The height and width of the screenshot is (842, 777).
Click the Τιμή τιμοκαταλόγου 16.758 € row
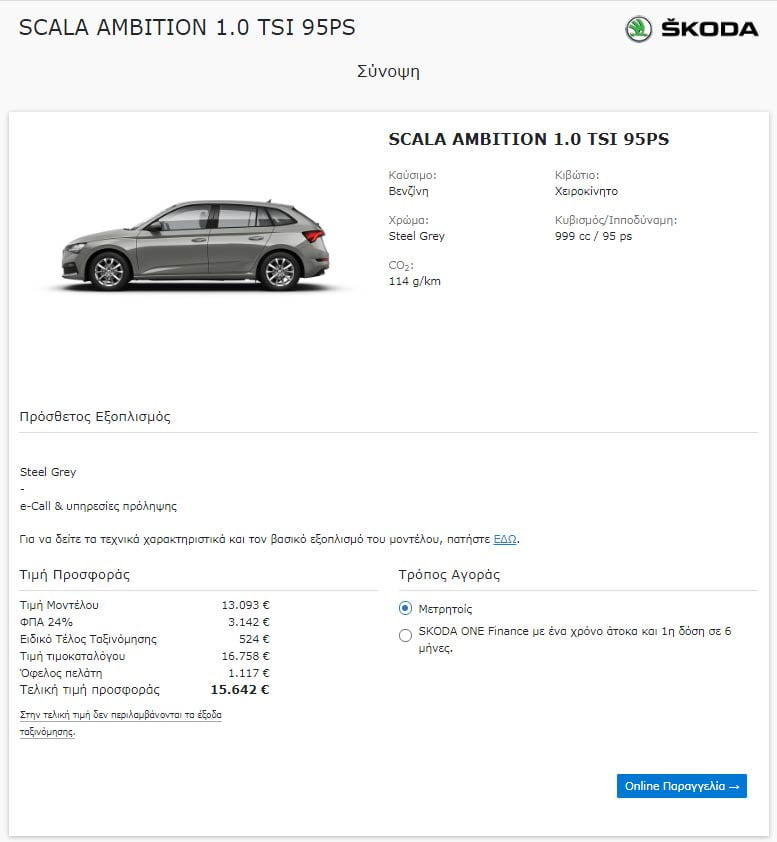pos(144,656)
